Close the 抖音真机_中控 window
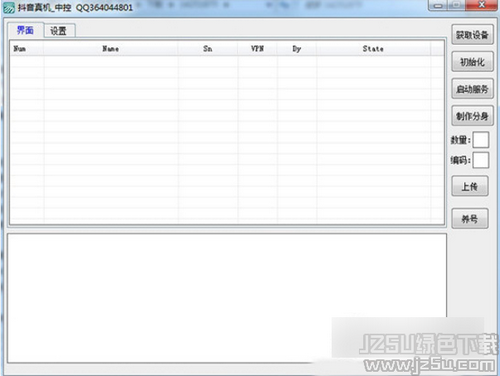Image resolution: width=500 pixels, height=376 pixels. 481,5
